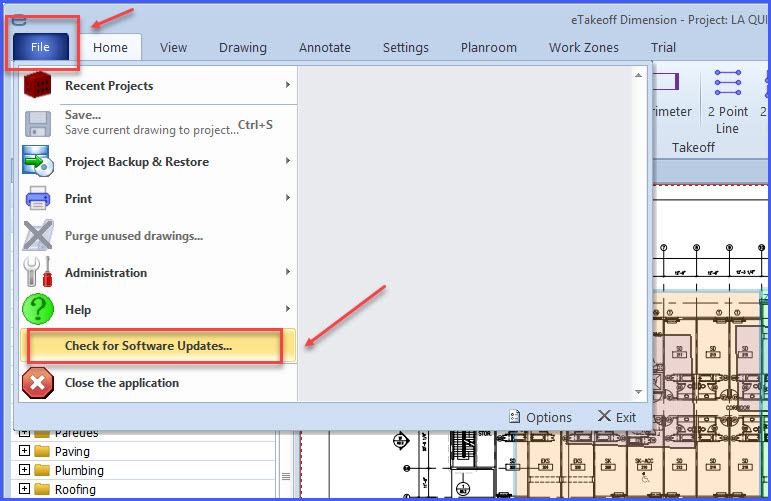Expand the Administration submenu arrow
771x501 pixels.
click(x=288, y=271)
